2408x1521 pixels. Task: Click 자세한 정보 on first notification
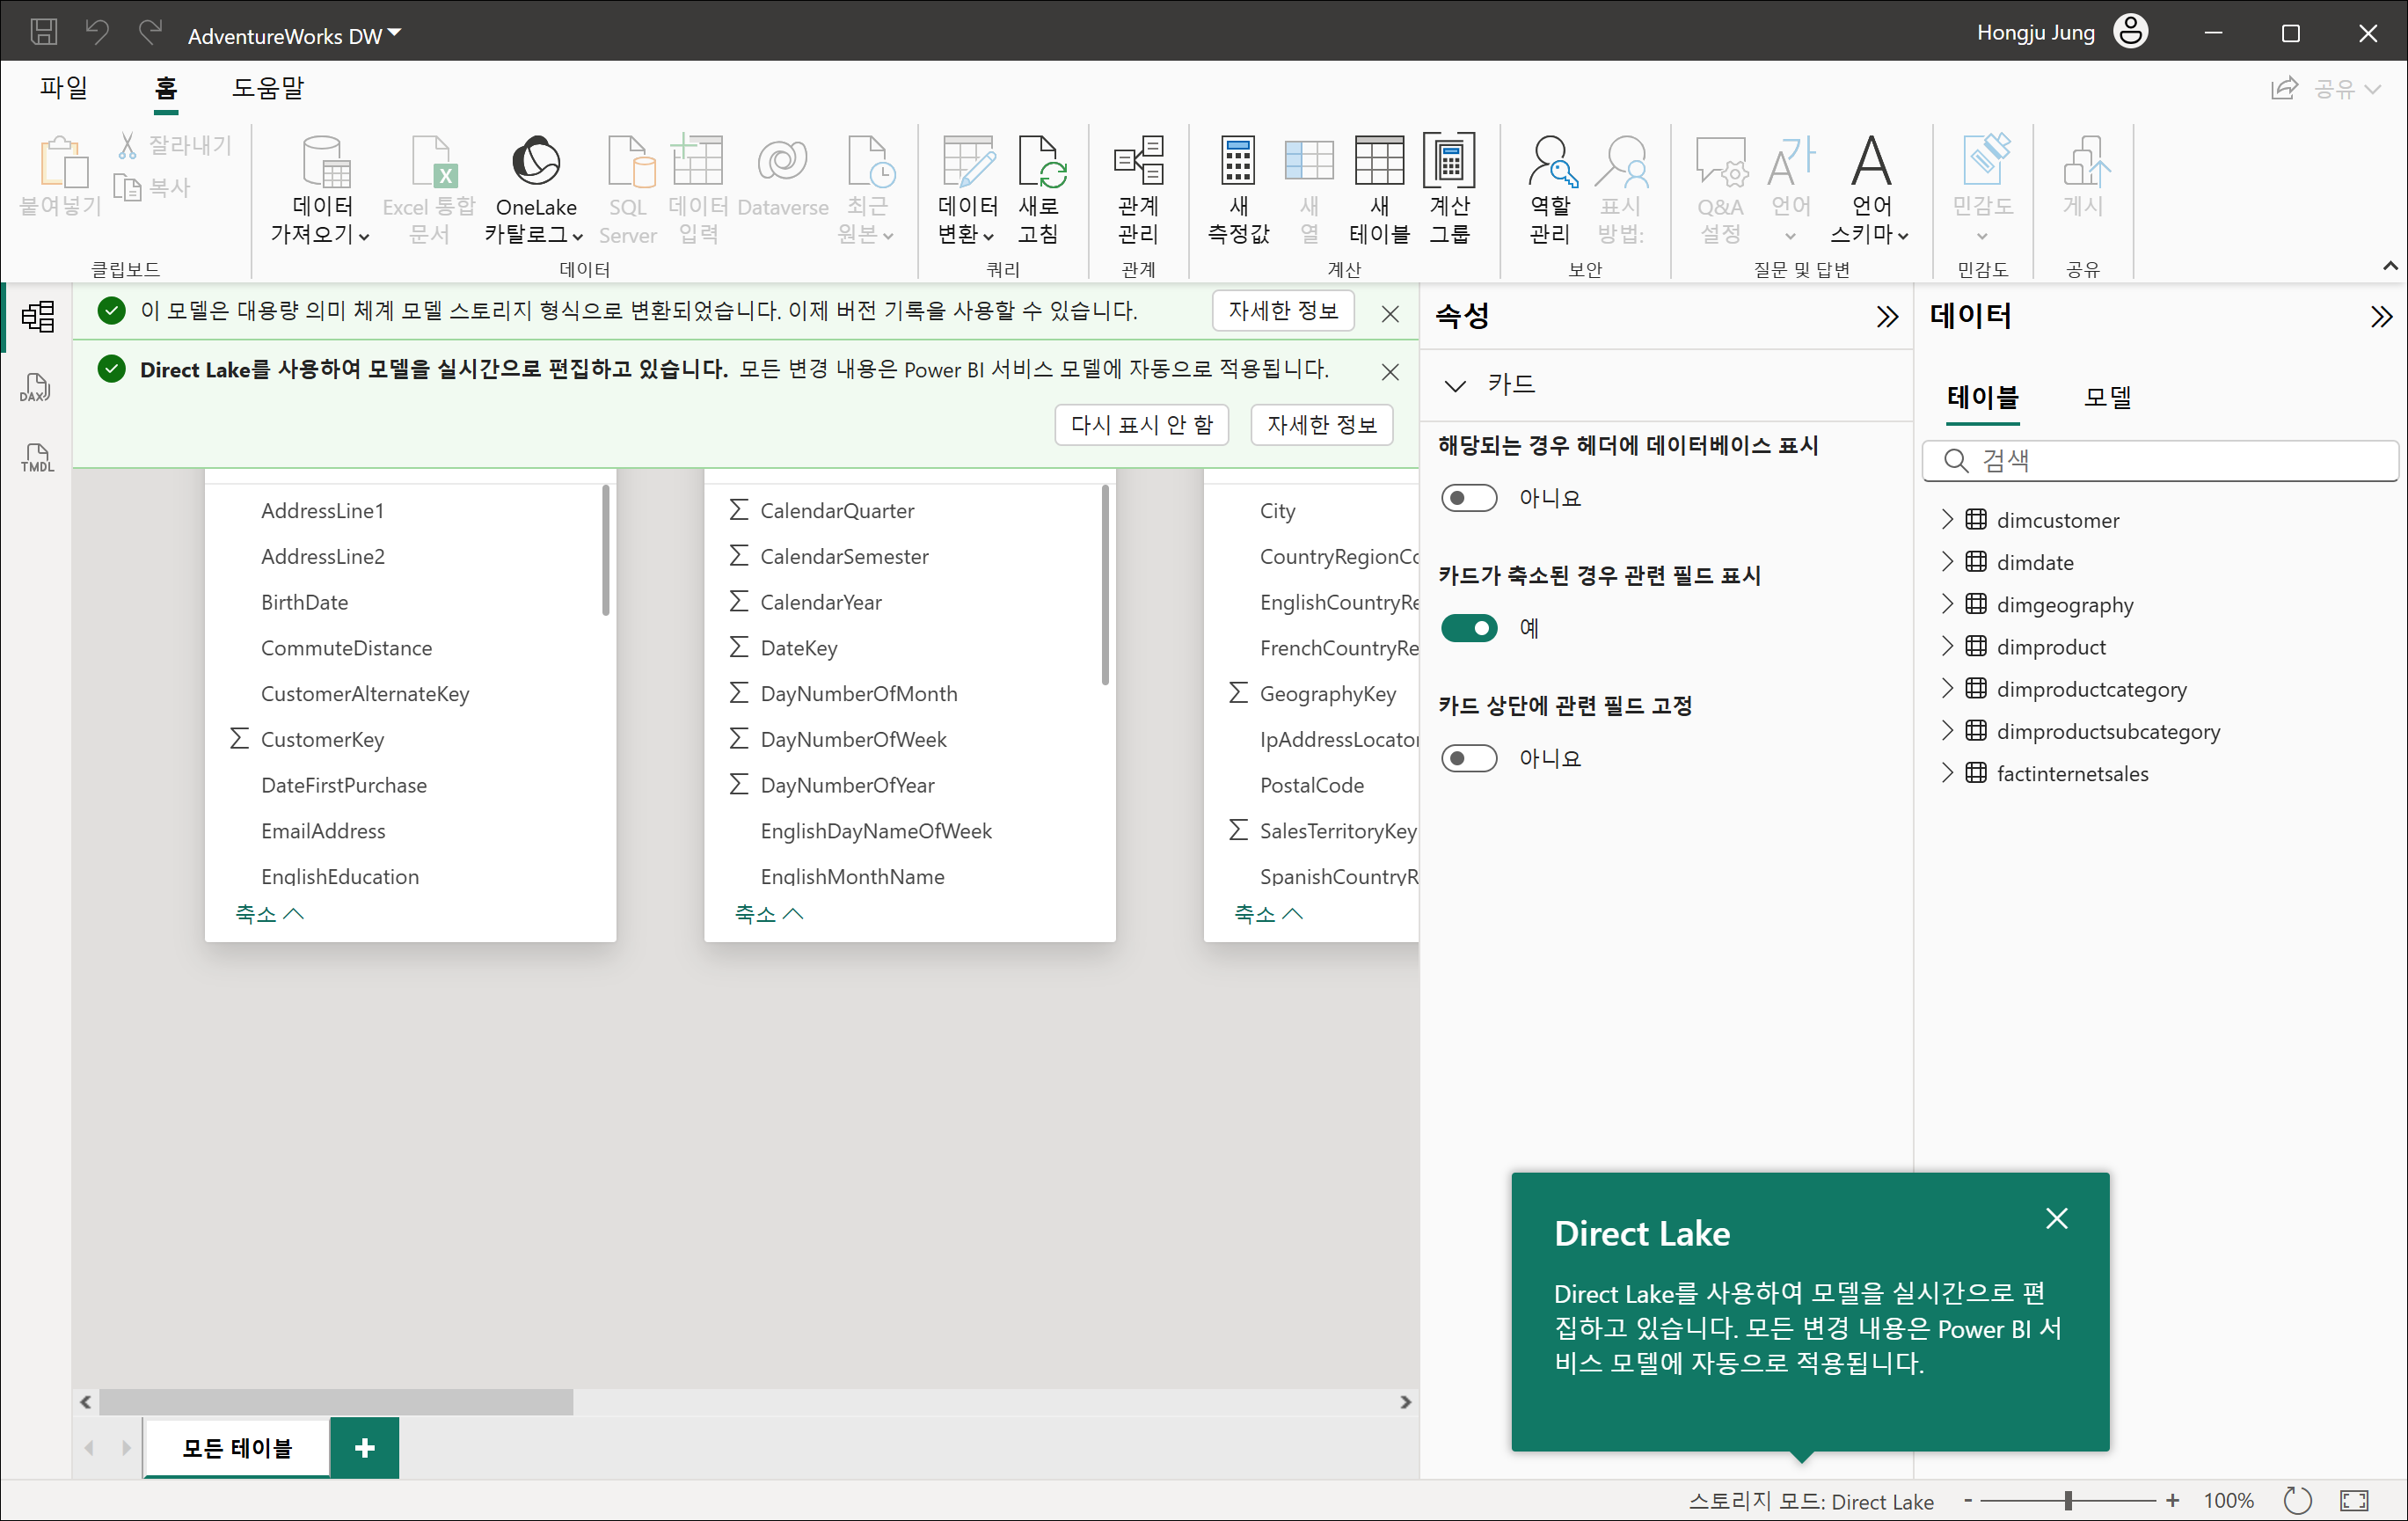1283,311
